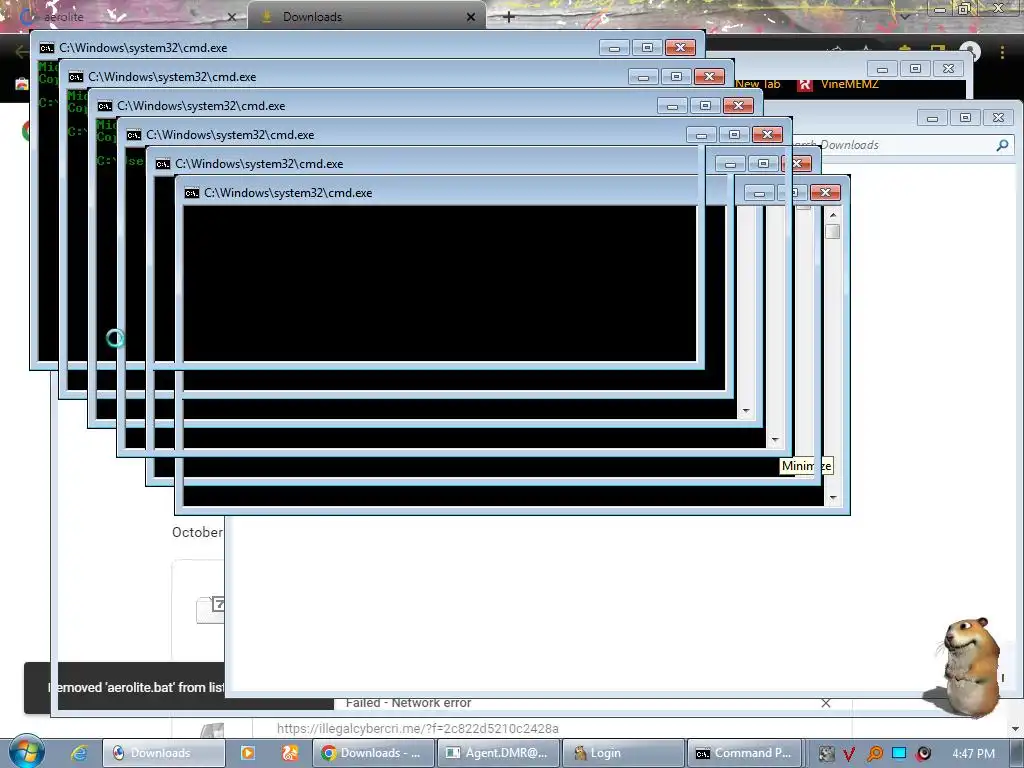1024x768 pixels.
Task: Maximize the Downloads explorer window
Action: tap(965, 118)
